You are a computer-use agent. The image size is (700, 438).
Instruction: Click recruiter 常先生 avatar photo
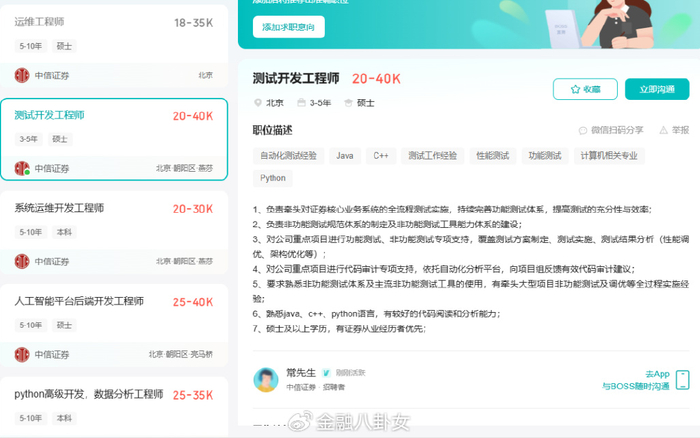click(266, 380)
